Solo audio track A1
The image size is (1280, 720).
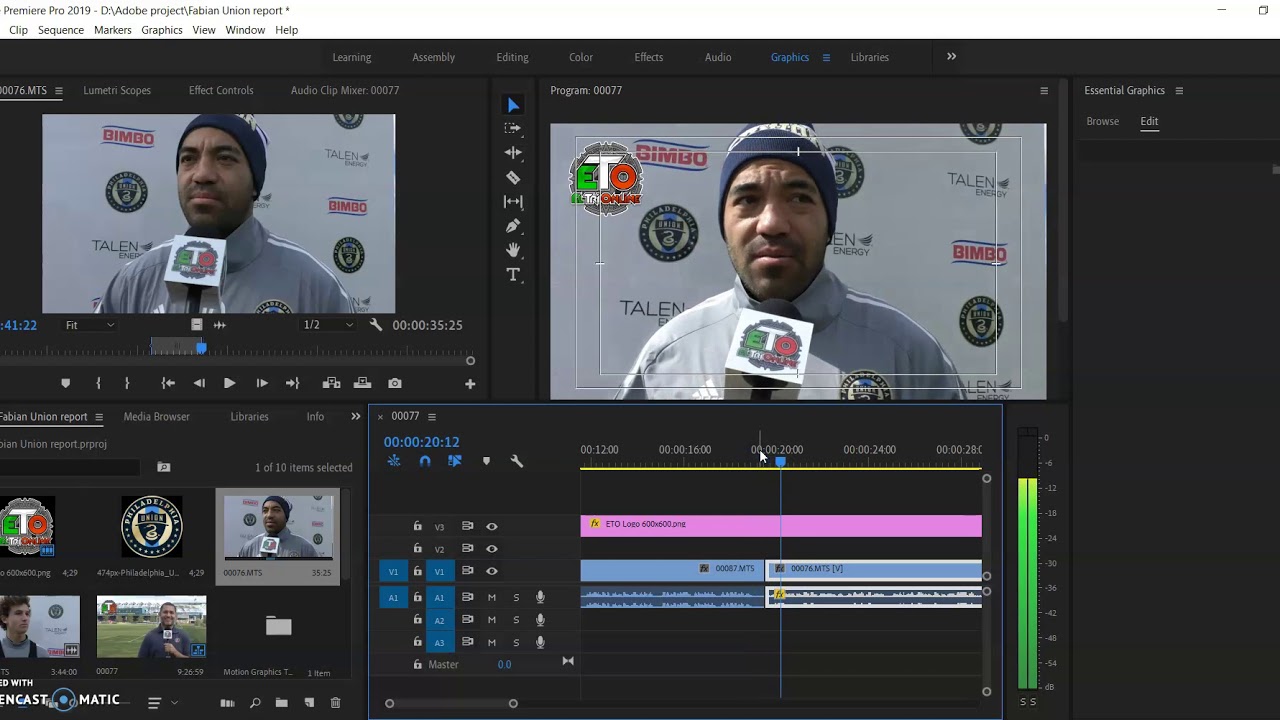pos(516,597)
